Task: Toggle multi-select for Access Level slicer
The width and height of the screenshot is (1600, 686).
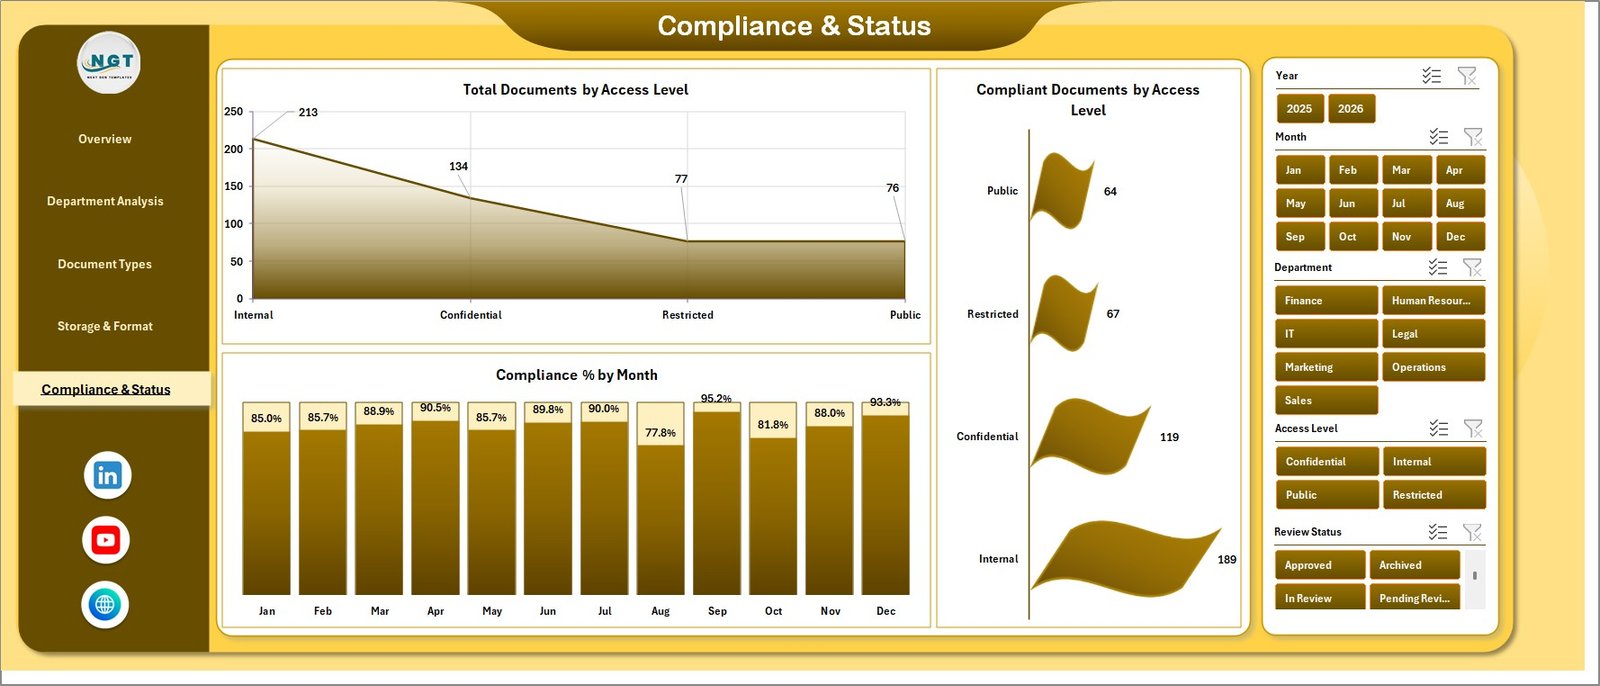Action: pos(1439,428)
